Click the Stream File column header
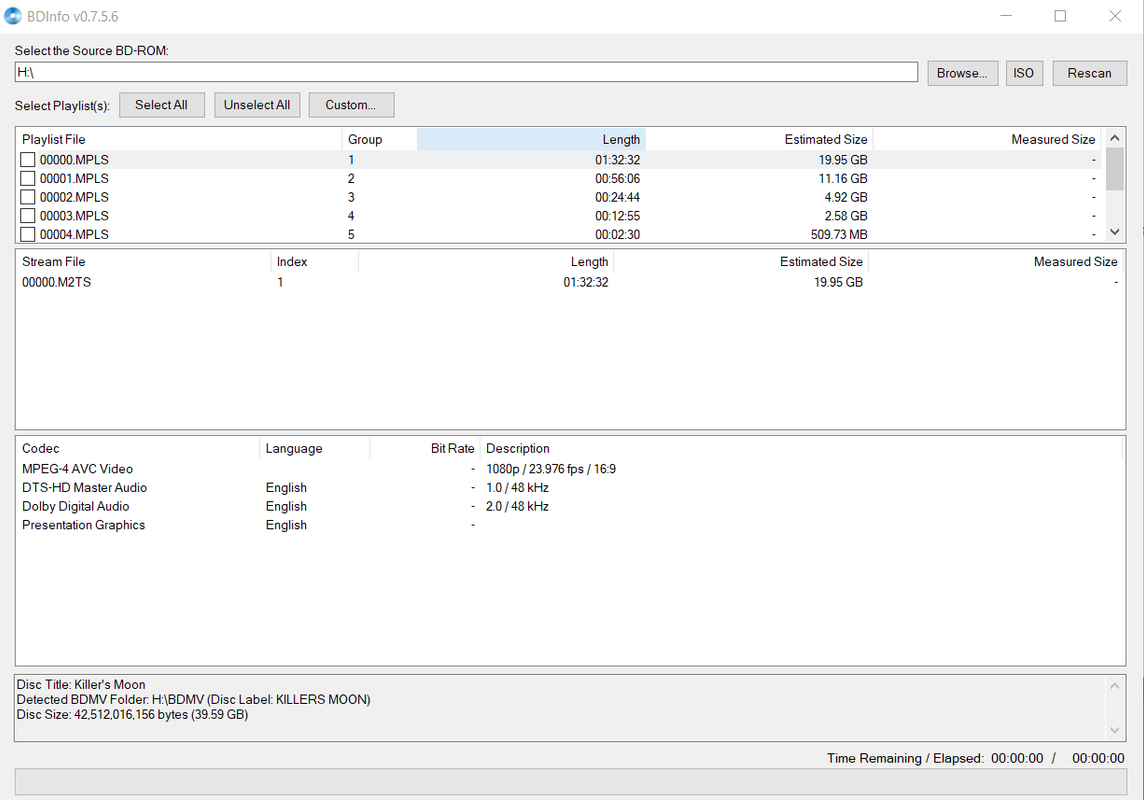 (143, 262)
